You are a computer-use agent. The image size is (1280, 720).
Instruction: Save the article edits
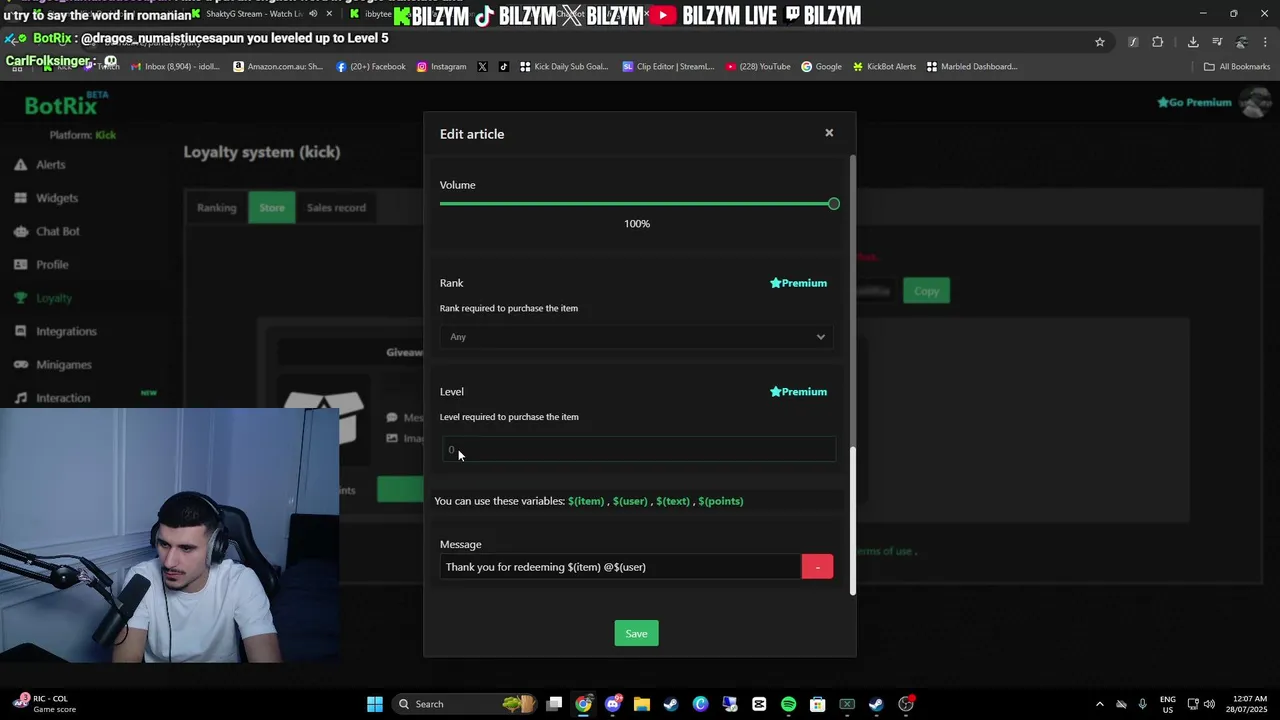(x=636, y=634)
